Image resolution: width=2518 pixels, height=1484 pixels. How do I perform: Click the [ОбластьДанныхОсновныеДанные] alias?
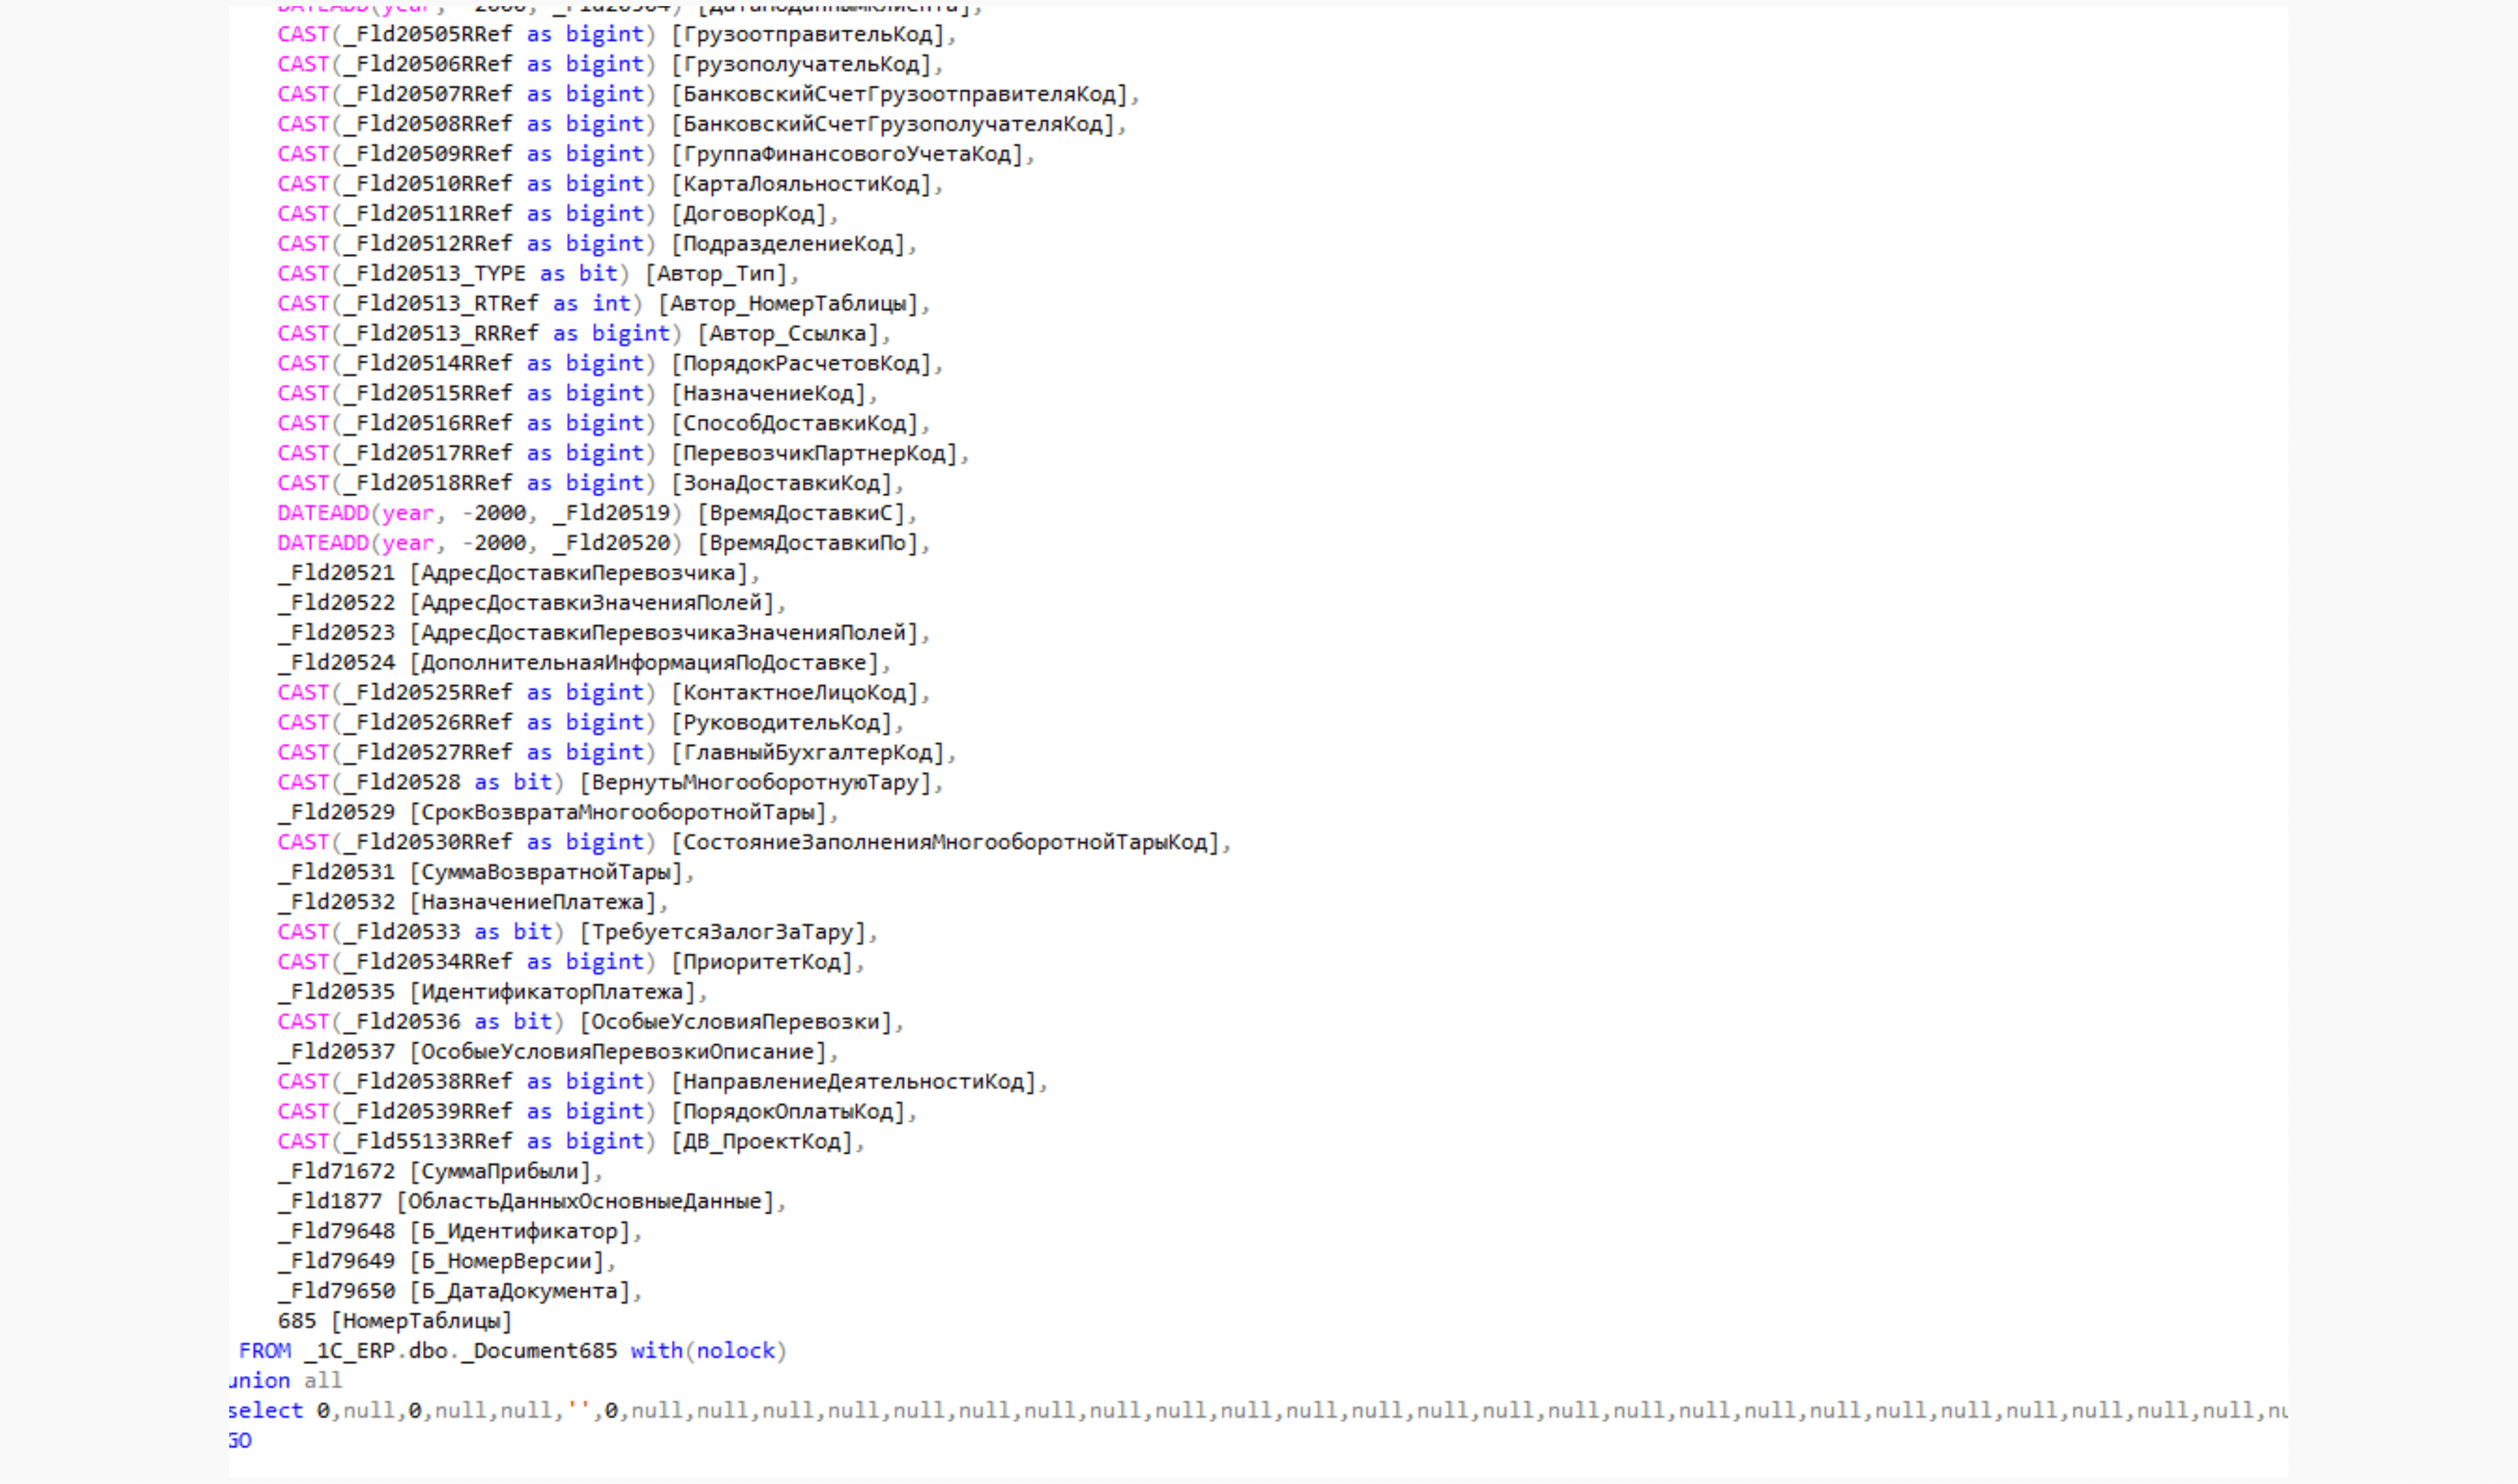tap(585, 1203)
